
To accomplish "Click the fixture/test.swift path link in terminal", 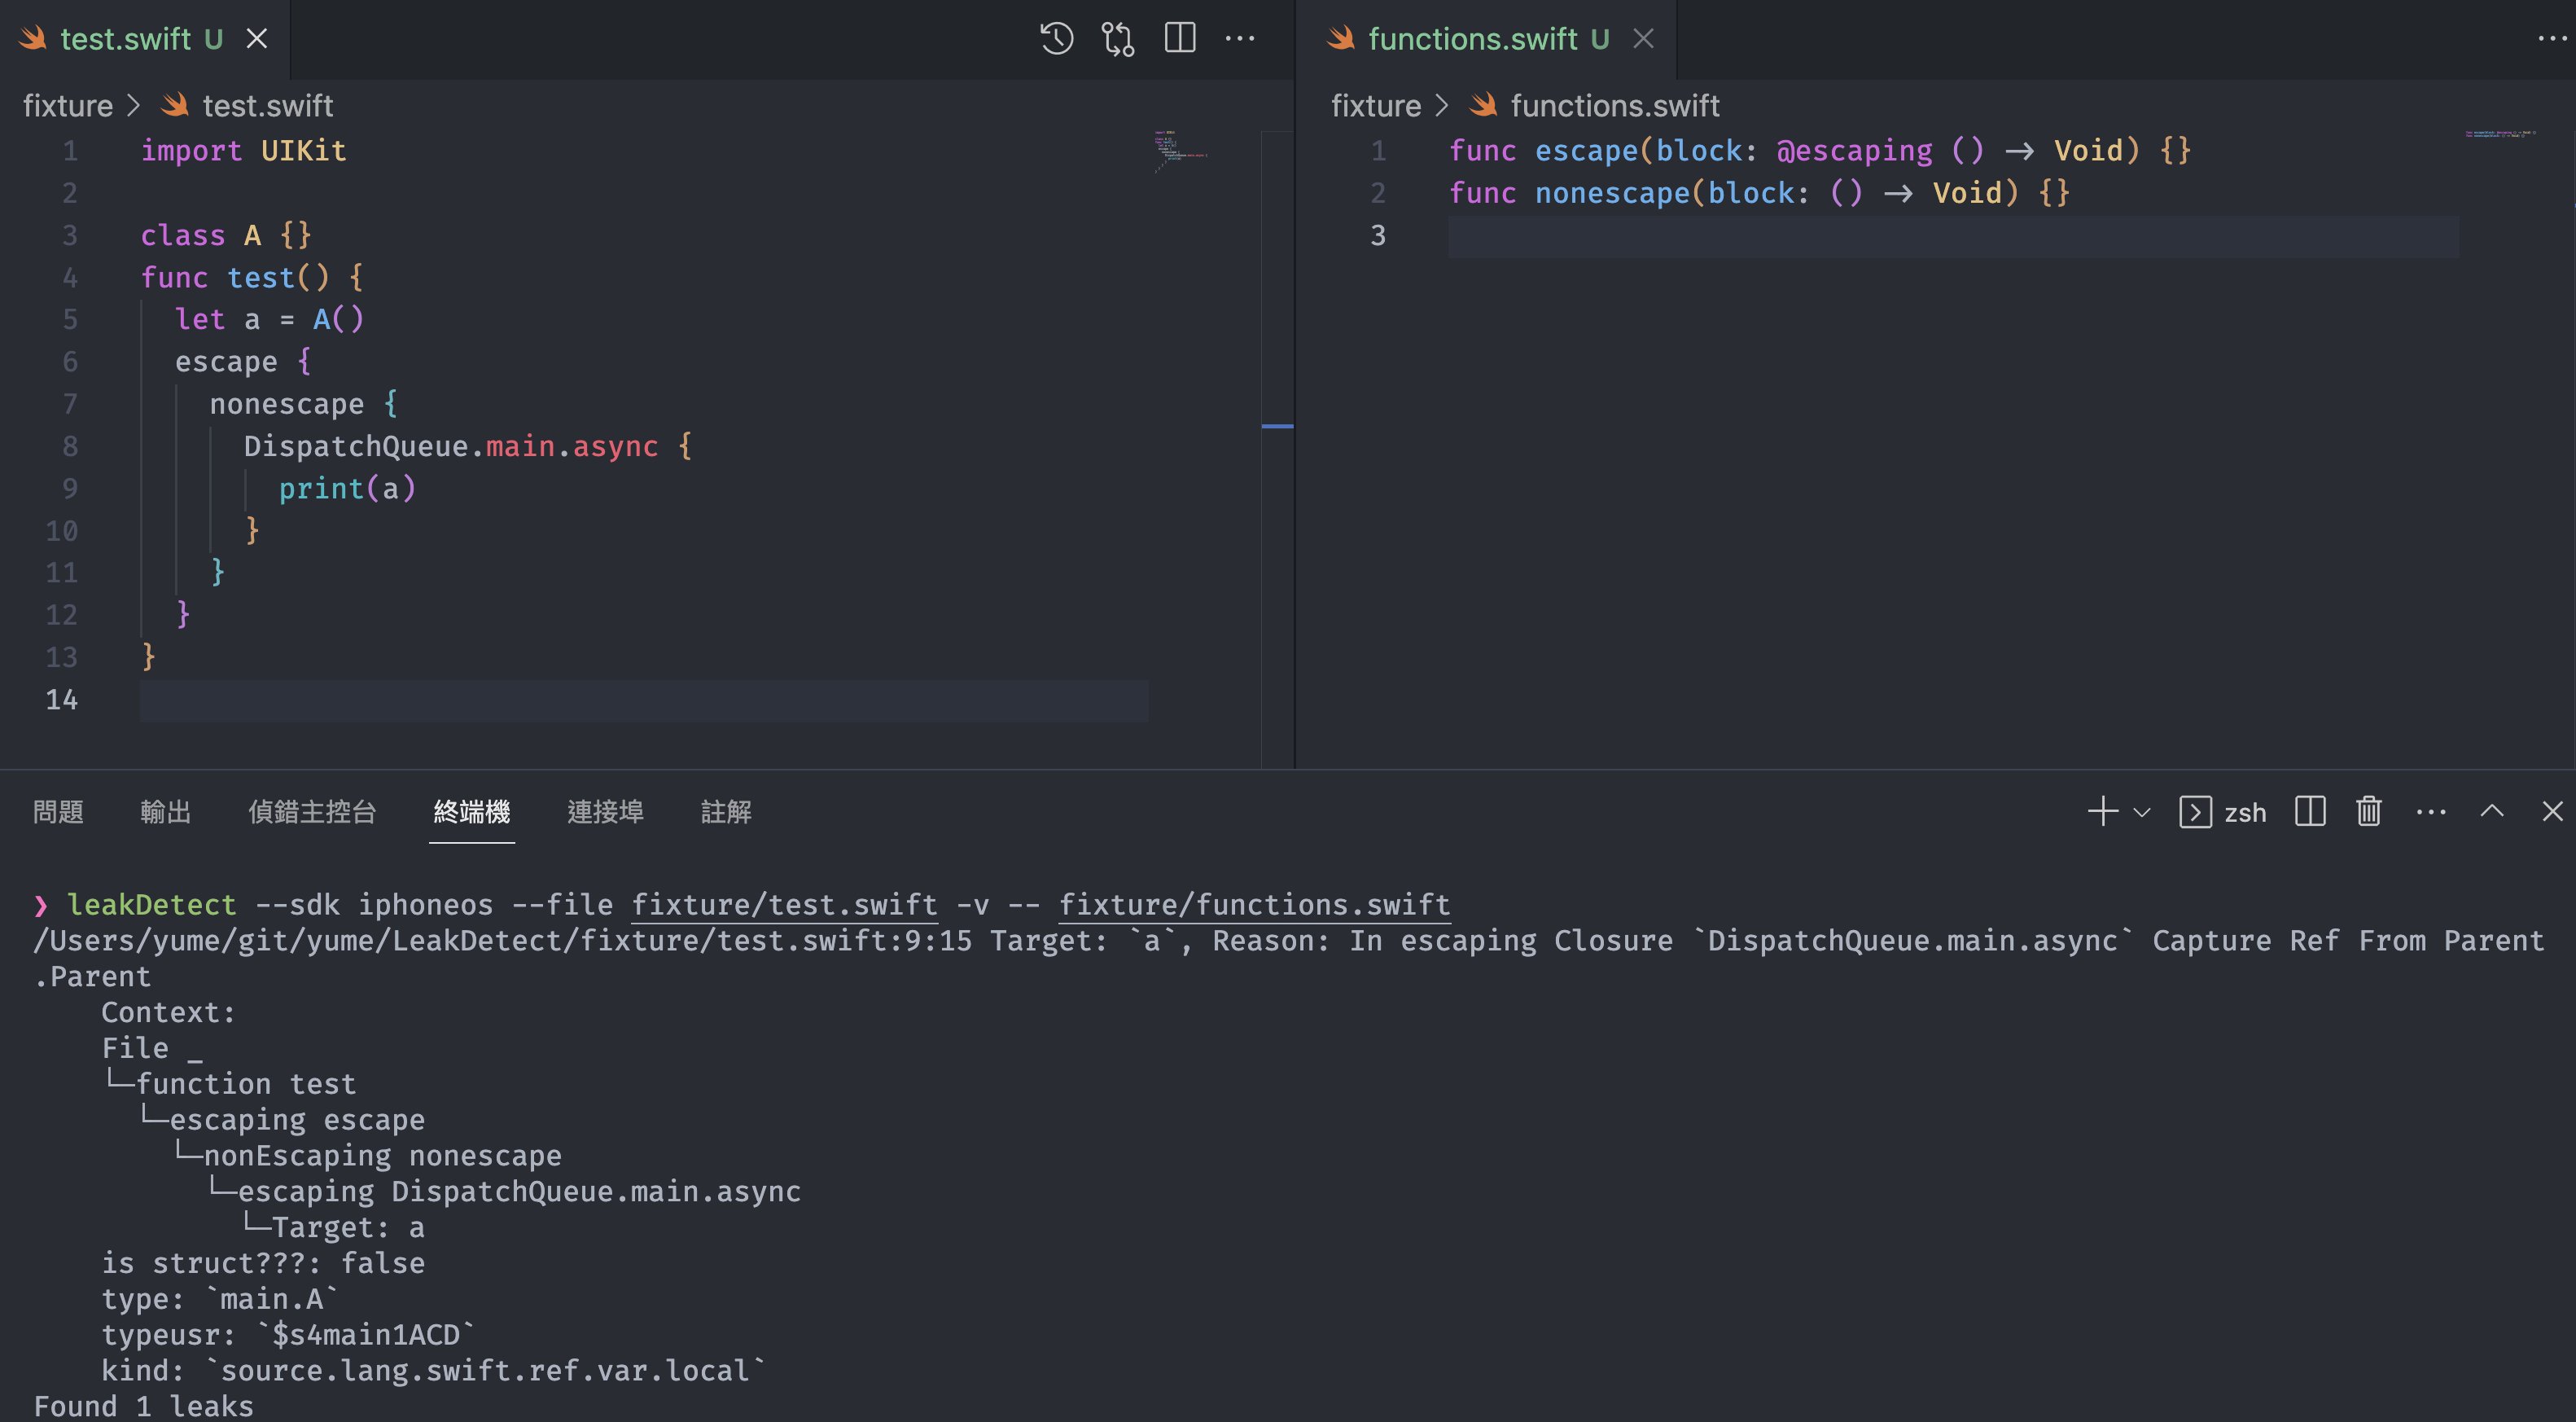I will (x=784, y=905).
